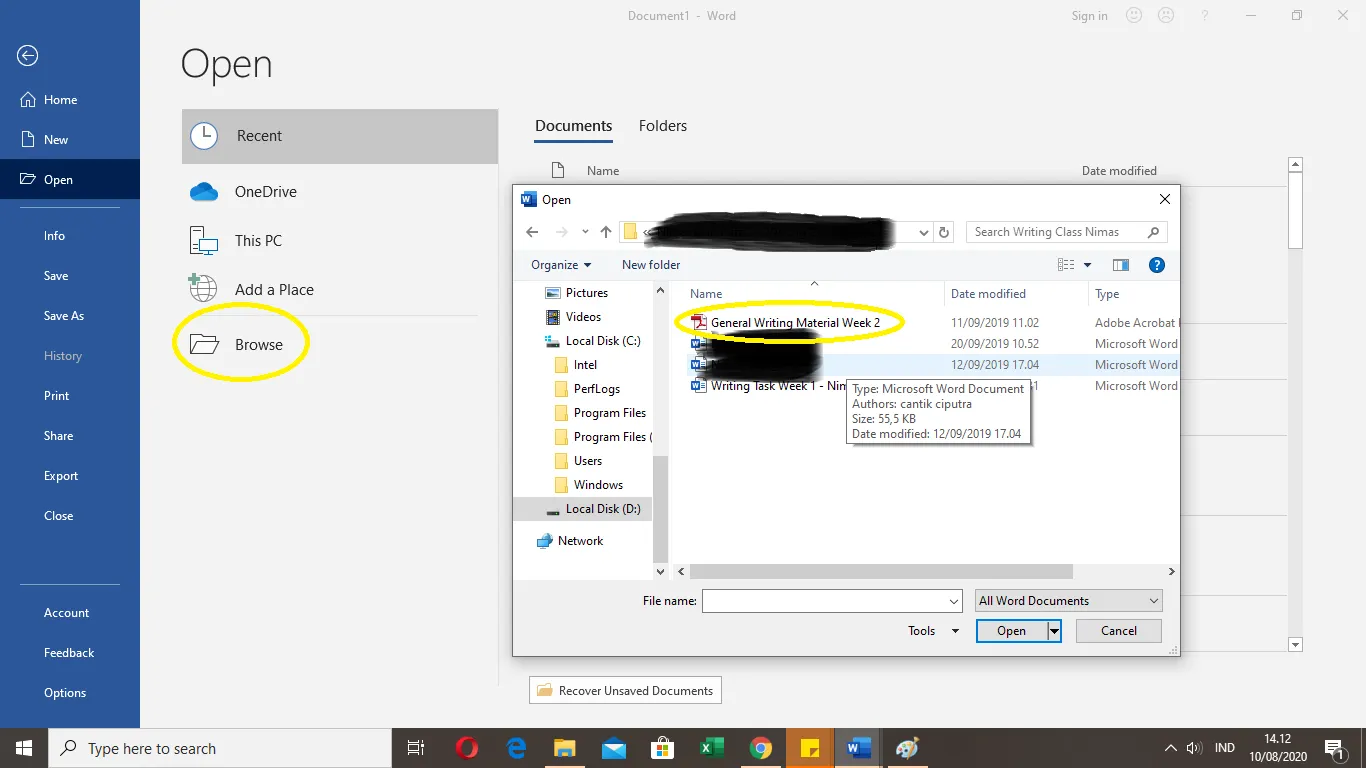The height and width of the screenshot is (768, 1366).
Task: Open Google Chrome from the taskbar
Action: [761, 748]
